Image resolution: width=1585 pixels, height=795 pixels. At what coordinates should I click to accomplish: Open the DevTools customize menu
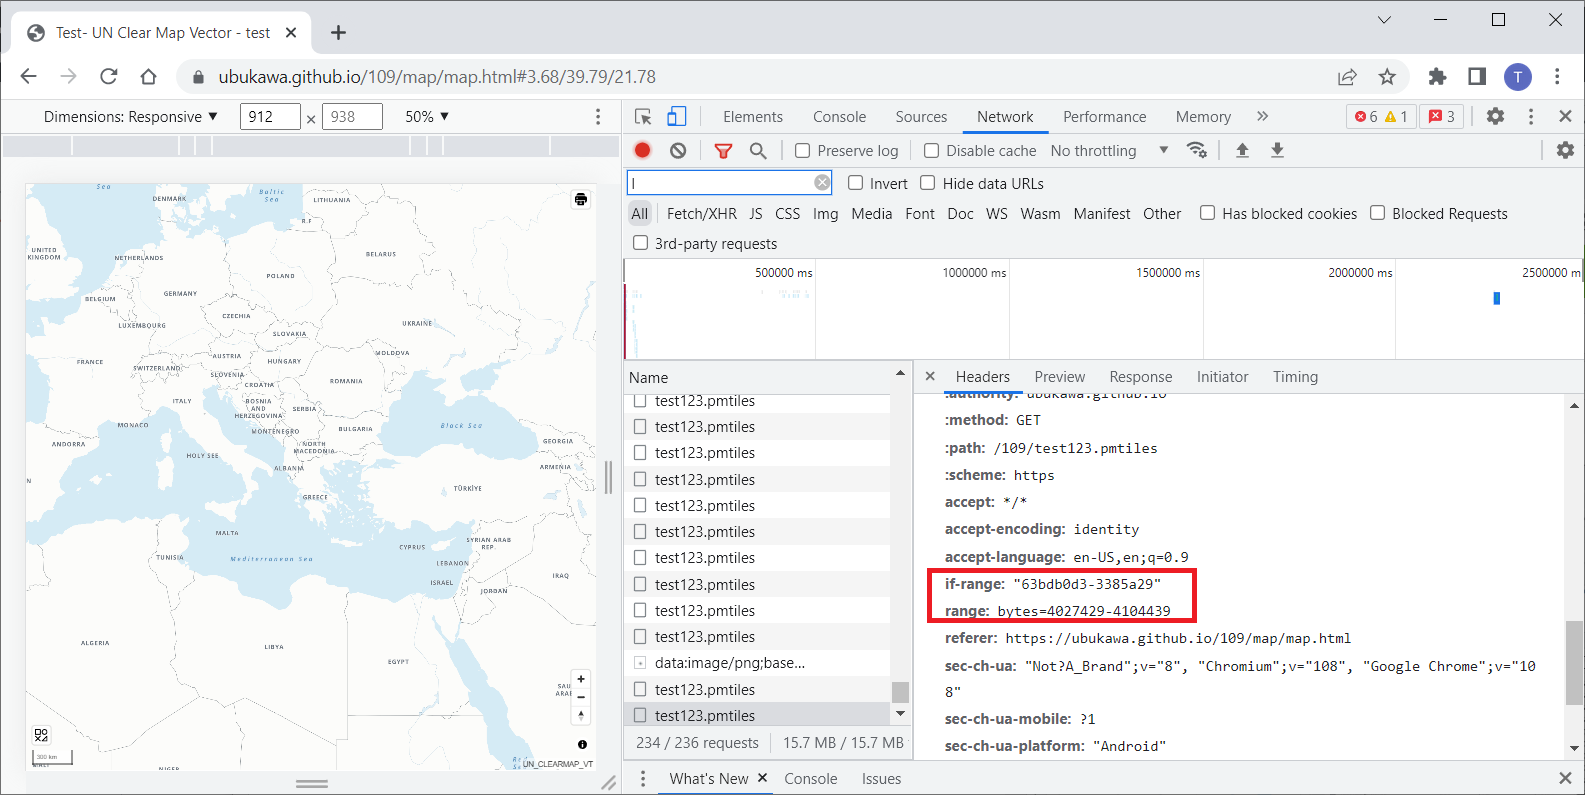pos(1530,117)
